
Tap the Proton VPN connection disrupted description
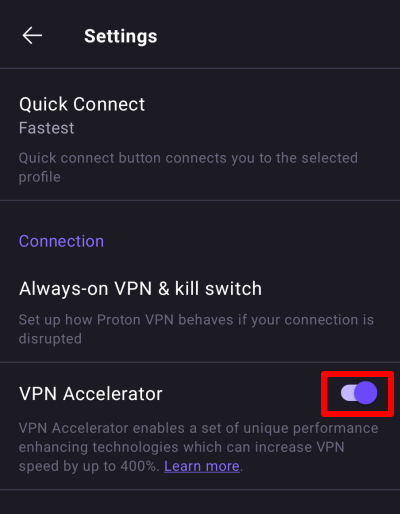pyautogui.click(x=196, y=329)
